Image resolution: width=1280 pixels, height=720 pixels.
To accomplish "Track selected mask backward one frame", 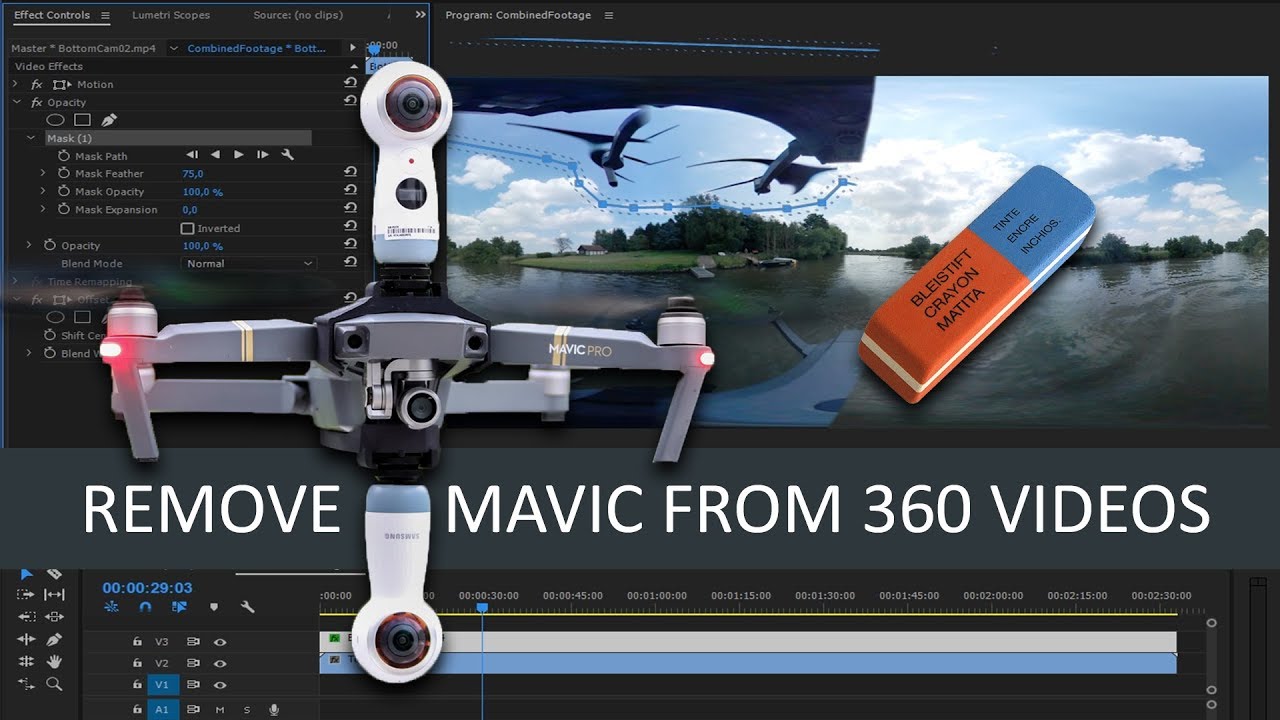I will point(192,155).
